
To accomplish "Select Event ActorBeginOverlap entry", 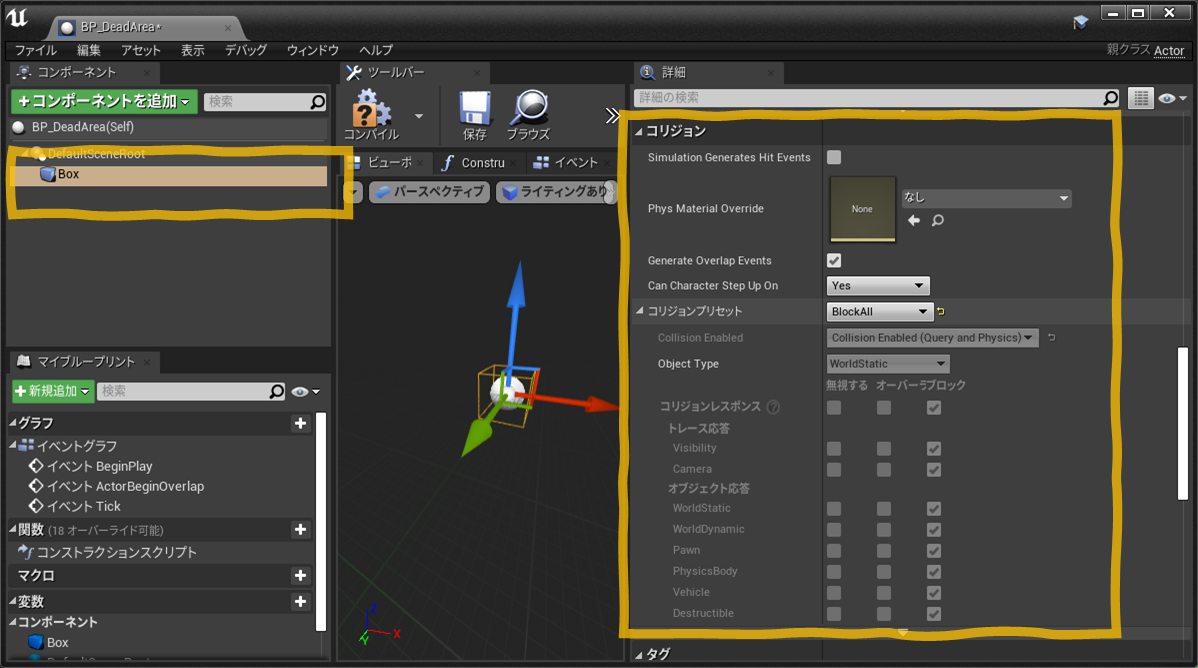I will [x=116, y=486].
